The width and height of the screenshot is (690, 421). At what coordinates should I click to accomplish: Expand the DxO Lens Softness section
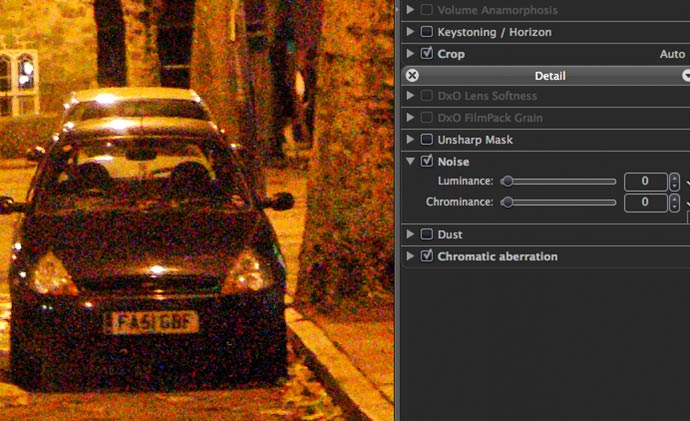[x=410, y=95]
